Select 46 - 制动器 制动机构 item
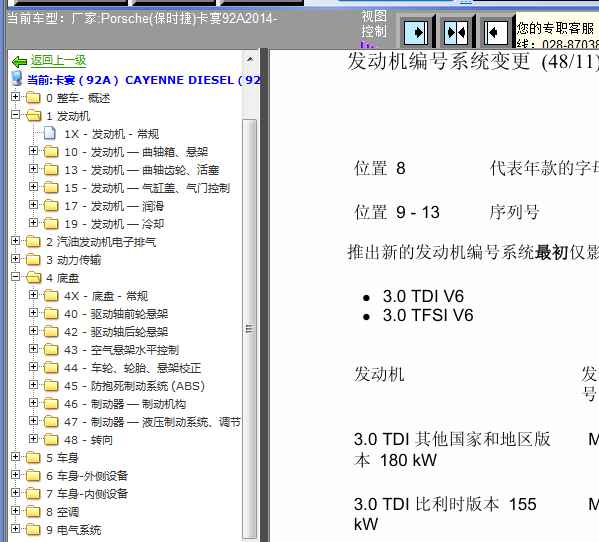Viewport: 599px width, 542px height. click(x=125, y=404)
